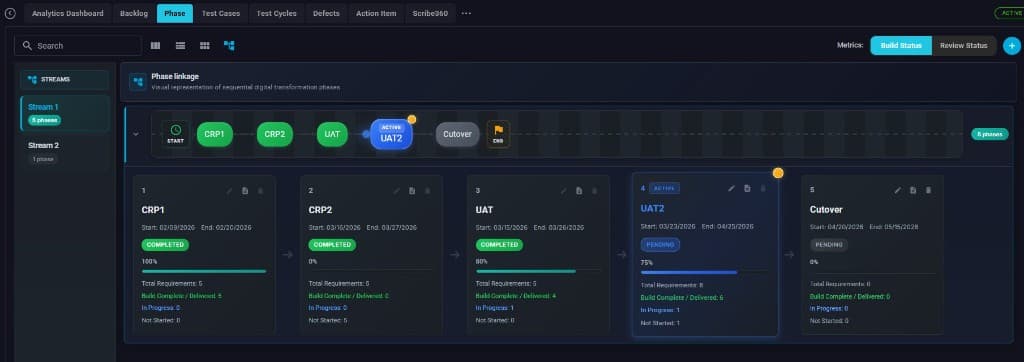Click 'In Progress: 1' on UAT card

(494, 308)
